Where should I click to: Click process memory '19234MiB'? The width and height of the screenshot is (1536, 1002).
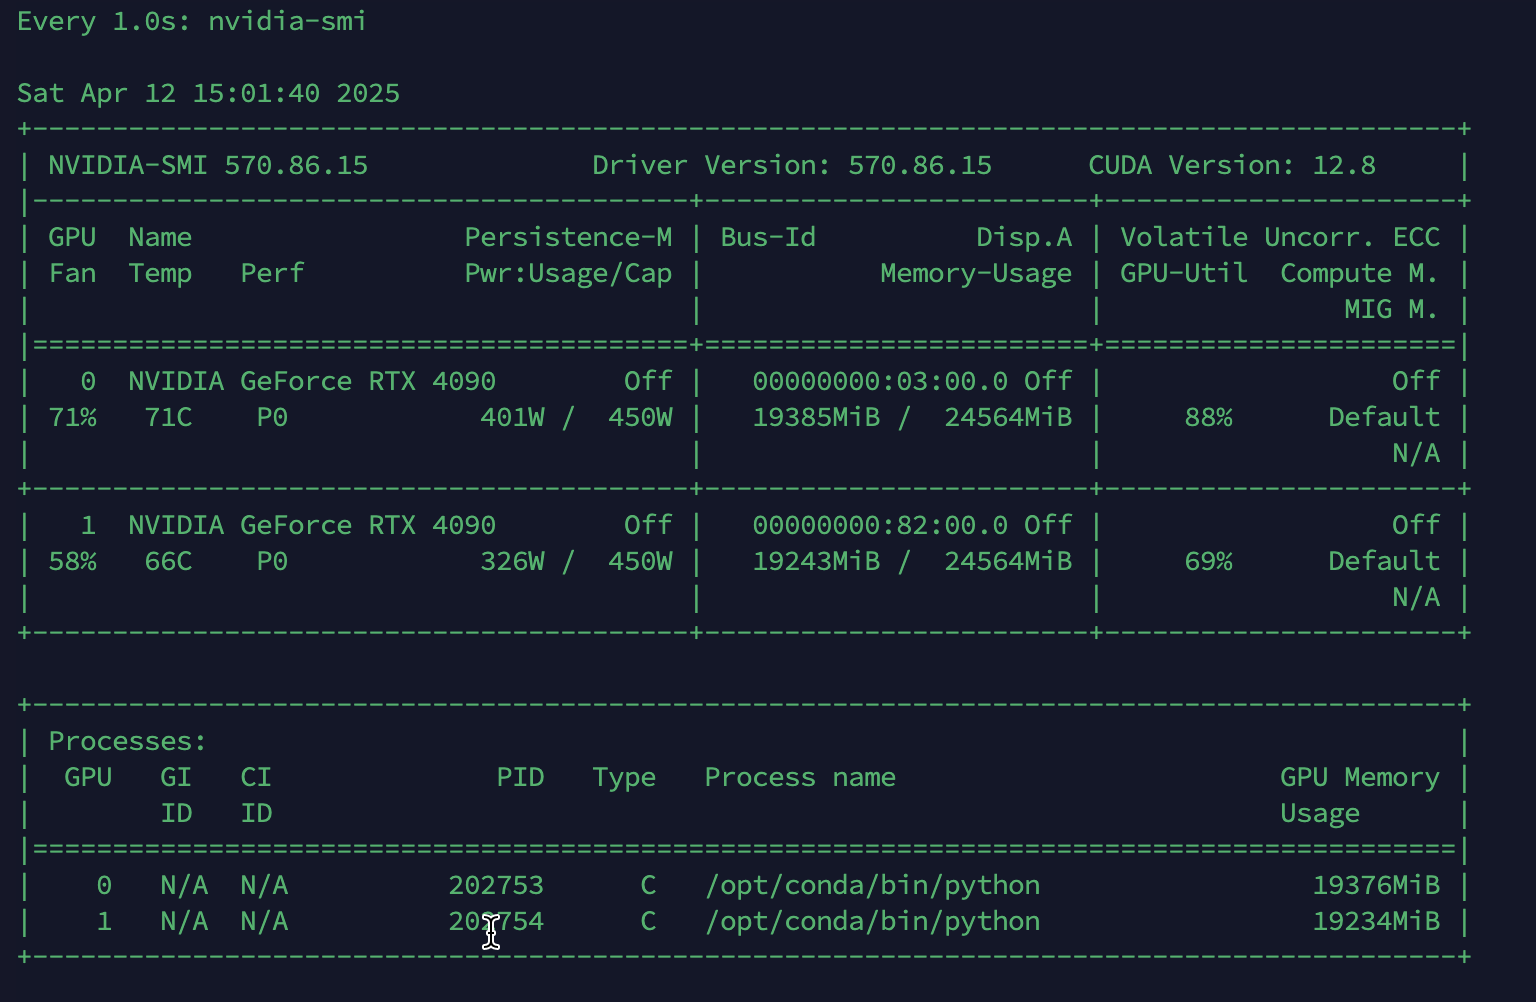click(1376, 921)
